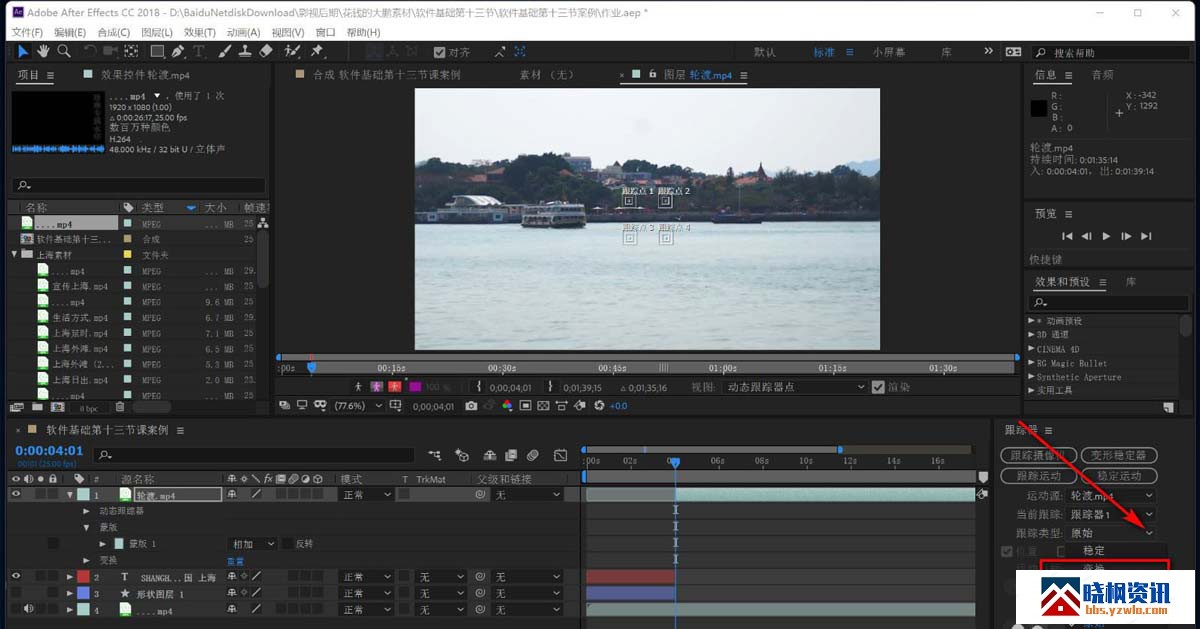Viewport: 1200px width, 629px height.
Task: Toggle the mask lock for 蒙版 1
Action: click(x=52, y=544)
